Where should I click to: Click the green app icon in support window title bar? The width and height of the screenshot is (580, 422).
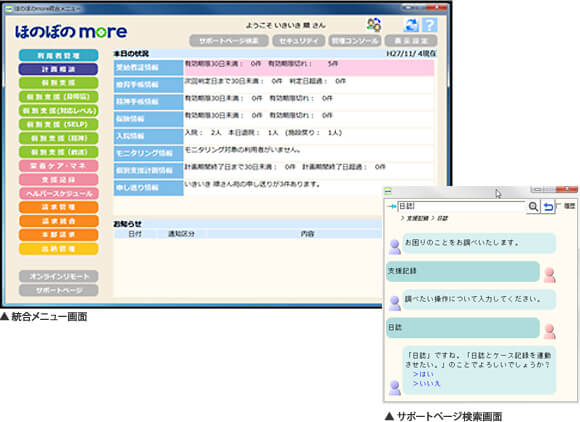pyautogui.click(x=388, y=191)
